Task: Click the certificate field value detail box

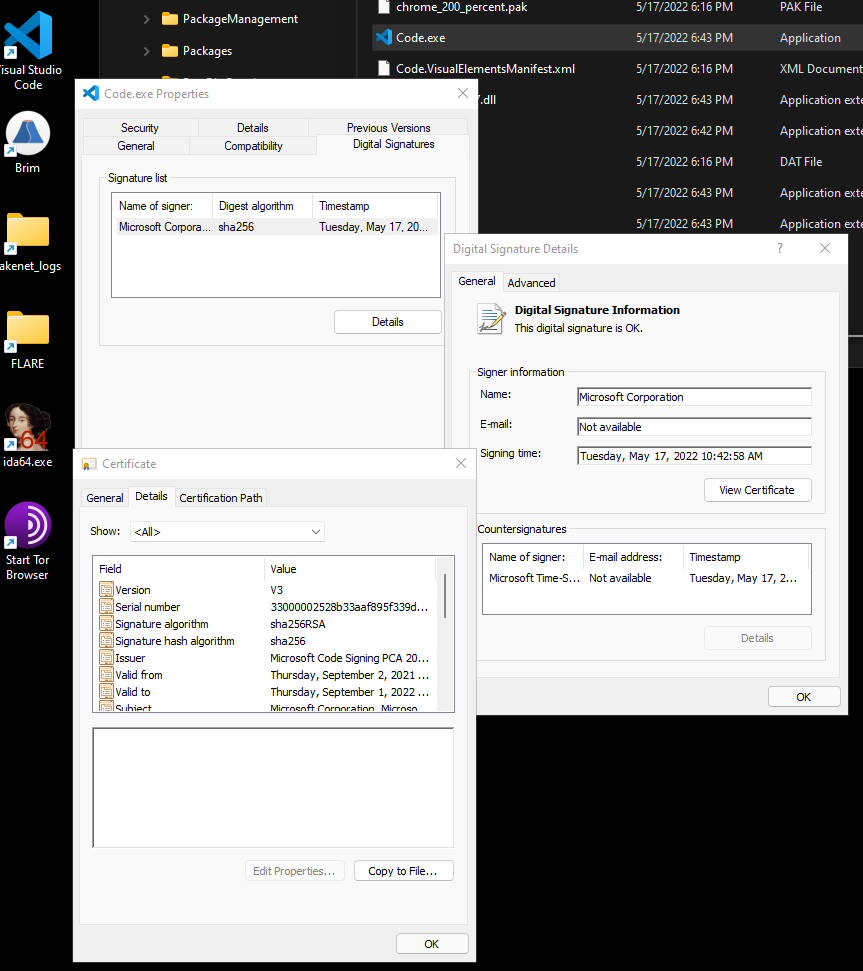Action: point(273,788)
